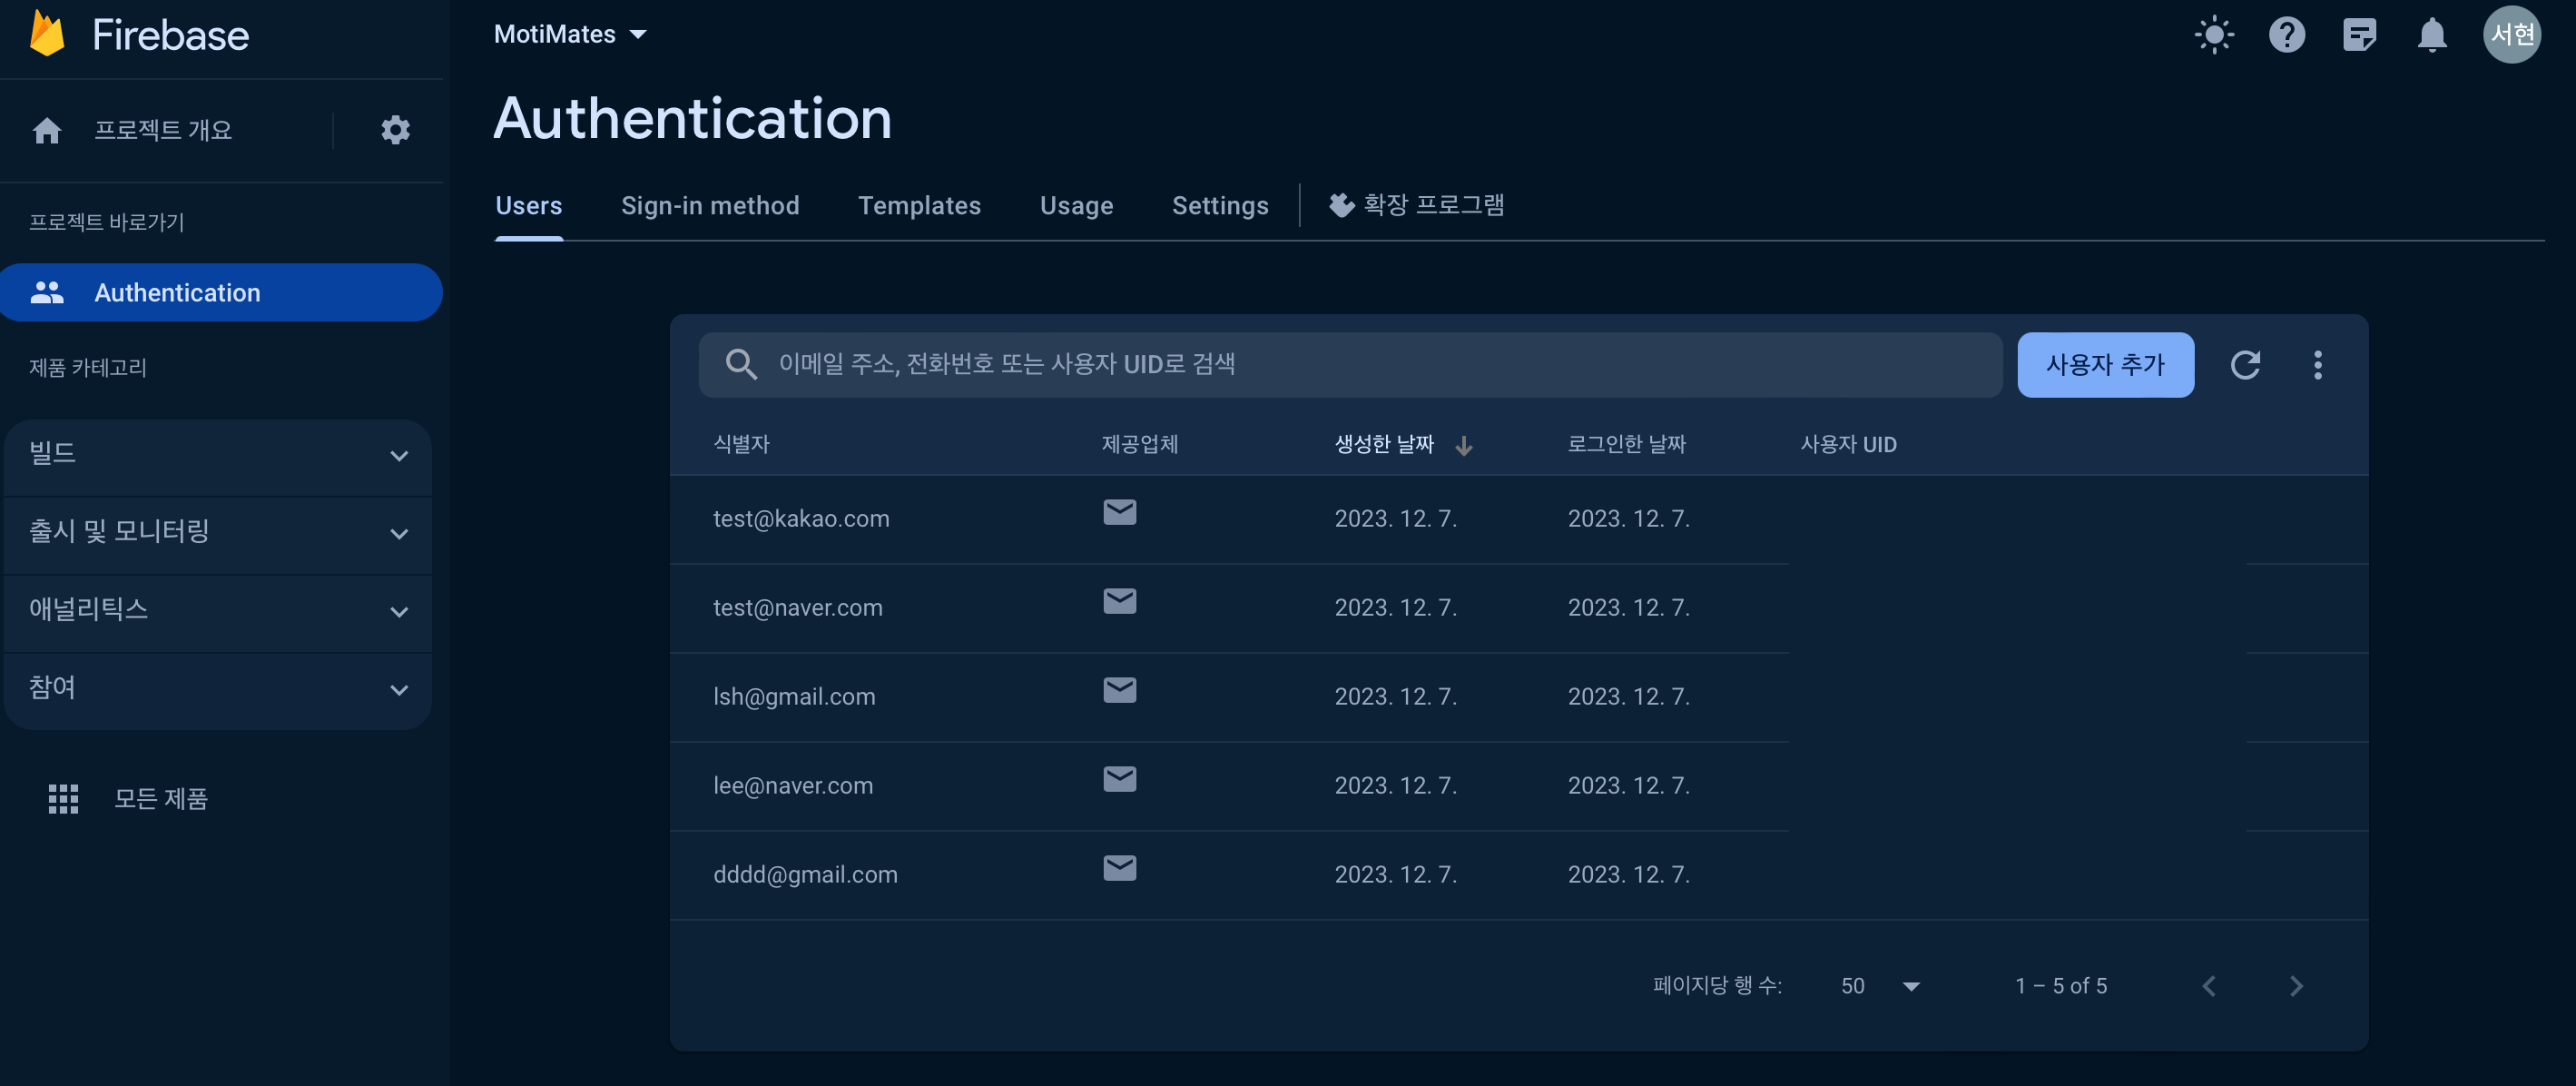The height and width of the screenshot is (1086, 2576).
Task: Open the three-dot more options menu
Action: pyautogui.click(x=2317, y=365)
